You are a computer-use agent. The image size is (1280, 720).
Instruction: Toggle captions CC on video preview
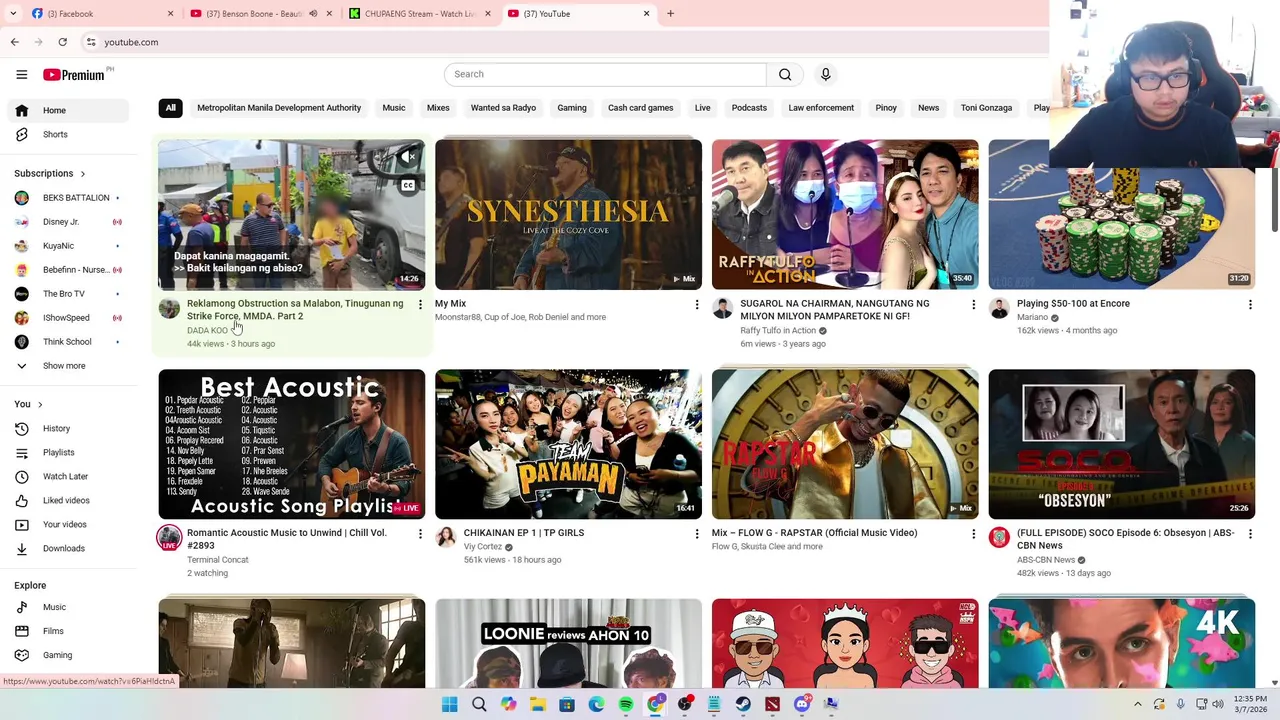tap(407, 185)
